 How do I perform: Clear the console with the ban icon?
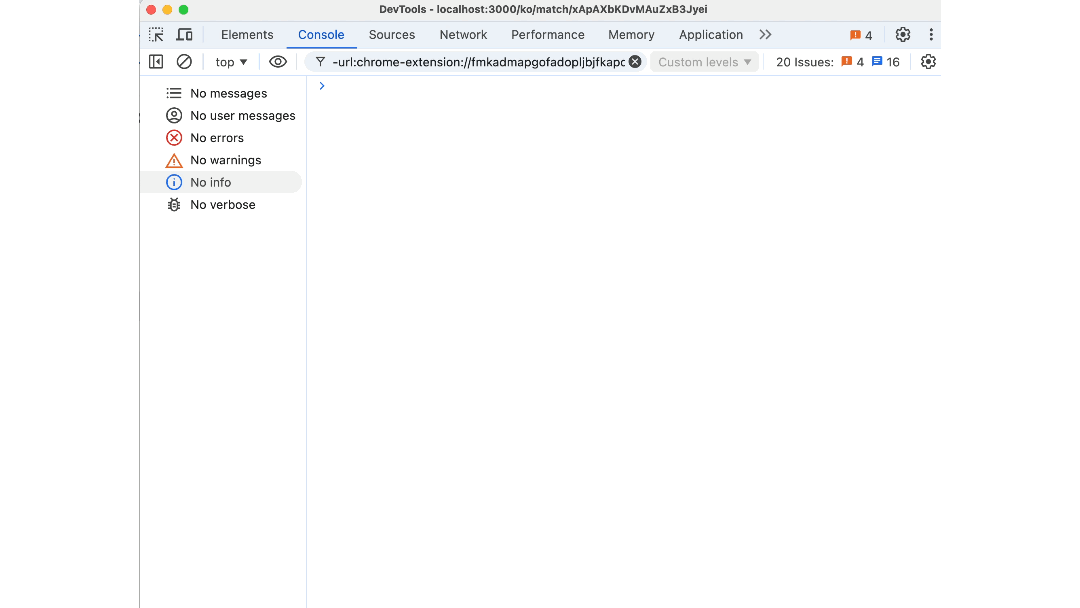[x=184, y=62]
